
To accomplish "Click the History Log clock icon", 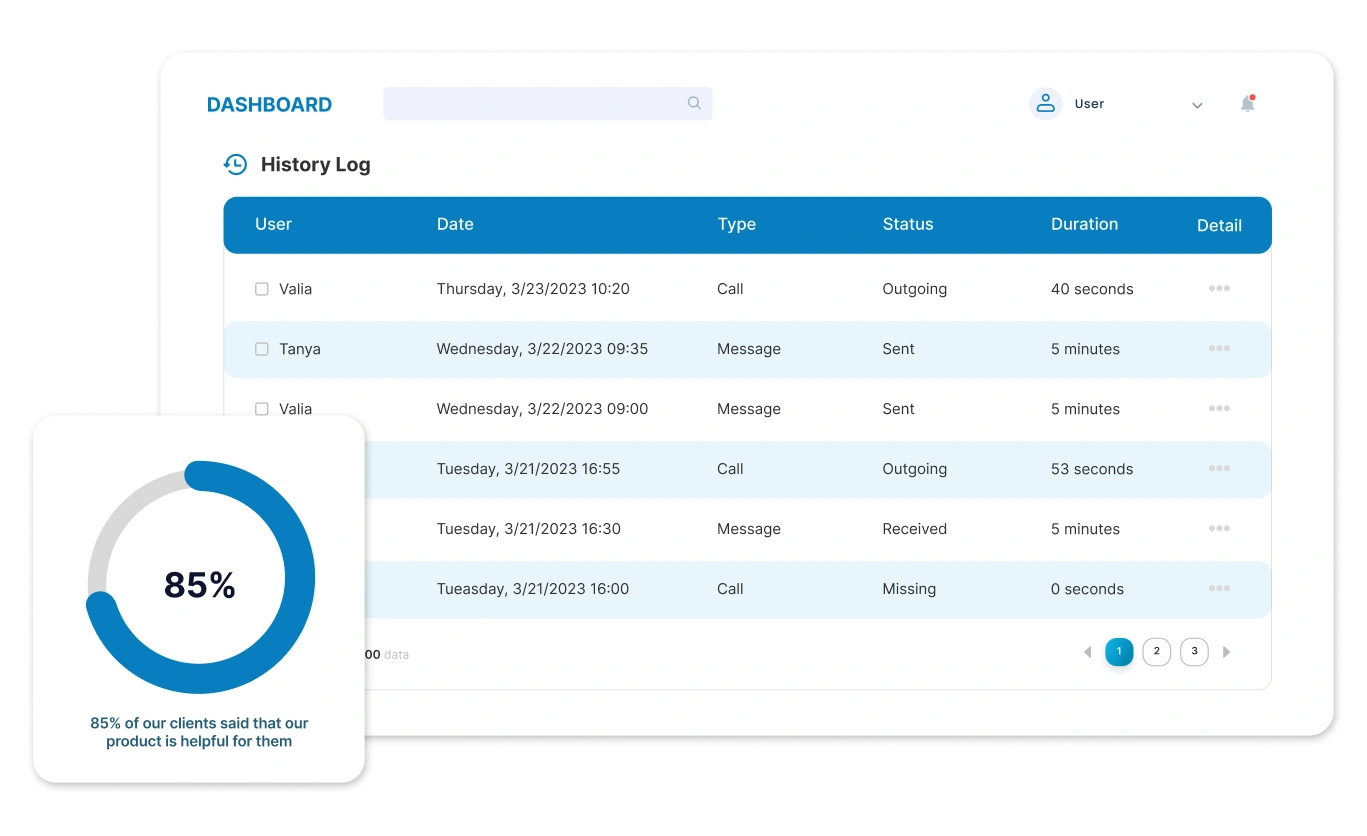I will [235, 164].
